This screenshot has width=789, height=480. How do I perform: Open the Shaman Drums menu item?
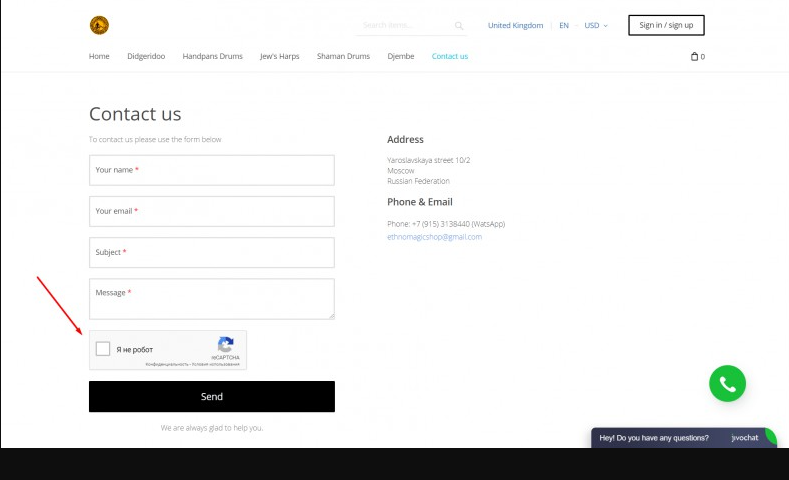pyautogui.click(x=343, y=56)
